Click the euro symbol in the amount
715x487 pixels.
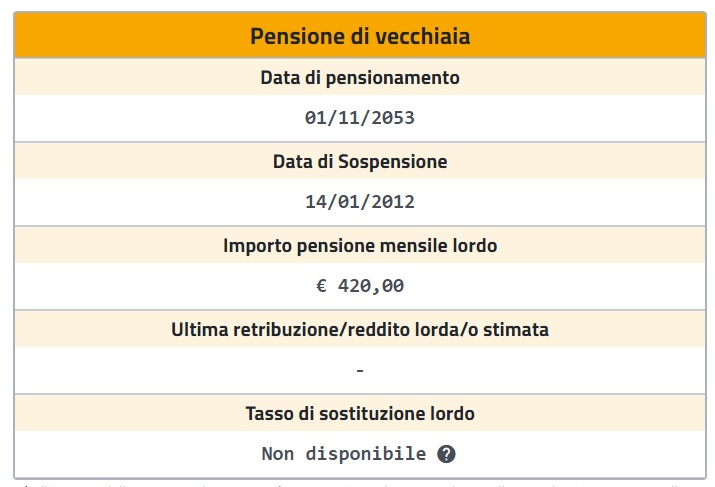321,286
